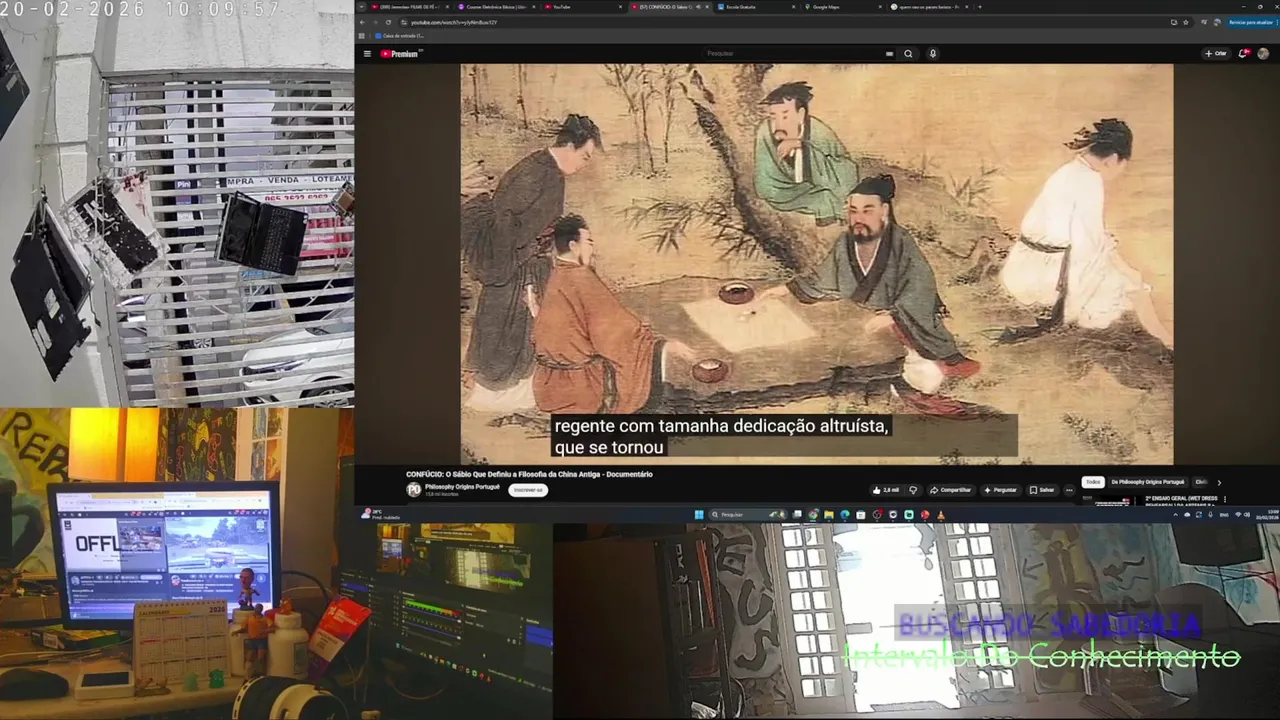Mute the Confúcio tab audio indicator
This screenshot has height=720, width=1280.
(x=698, y=7)
